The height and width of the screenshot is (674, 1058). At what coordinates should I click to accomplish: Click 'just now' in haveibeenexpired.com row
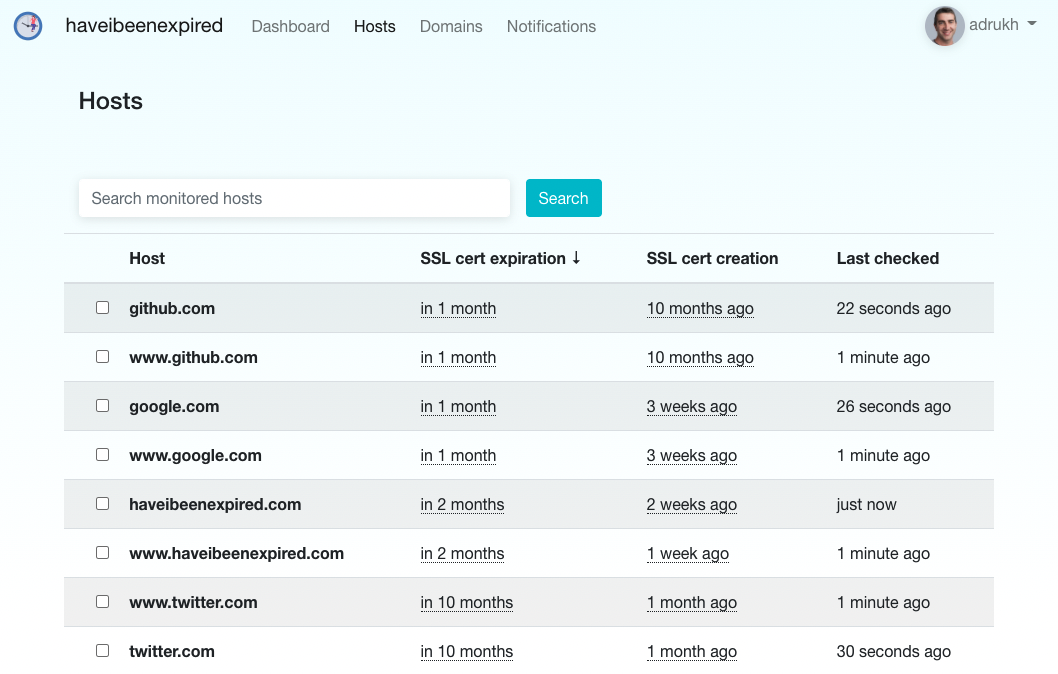click(866, 505)
